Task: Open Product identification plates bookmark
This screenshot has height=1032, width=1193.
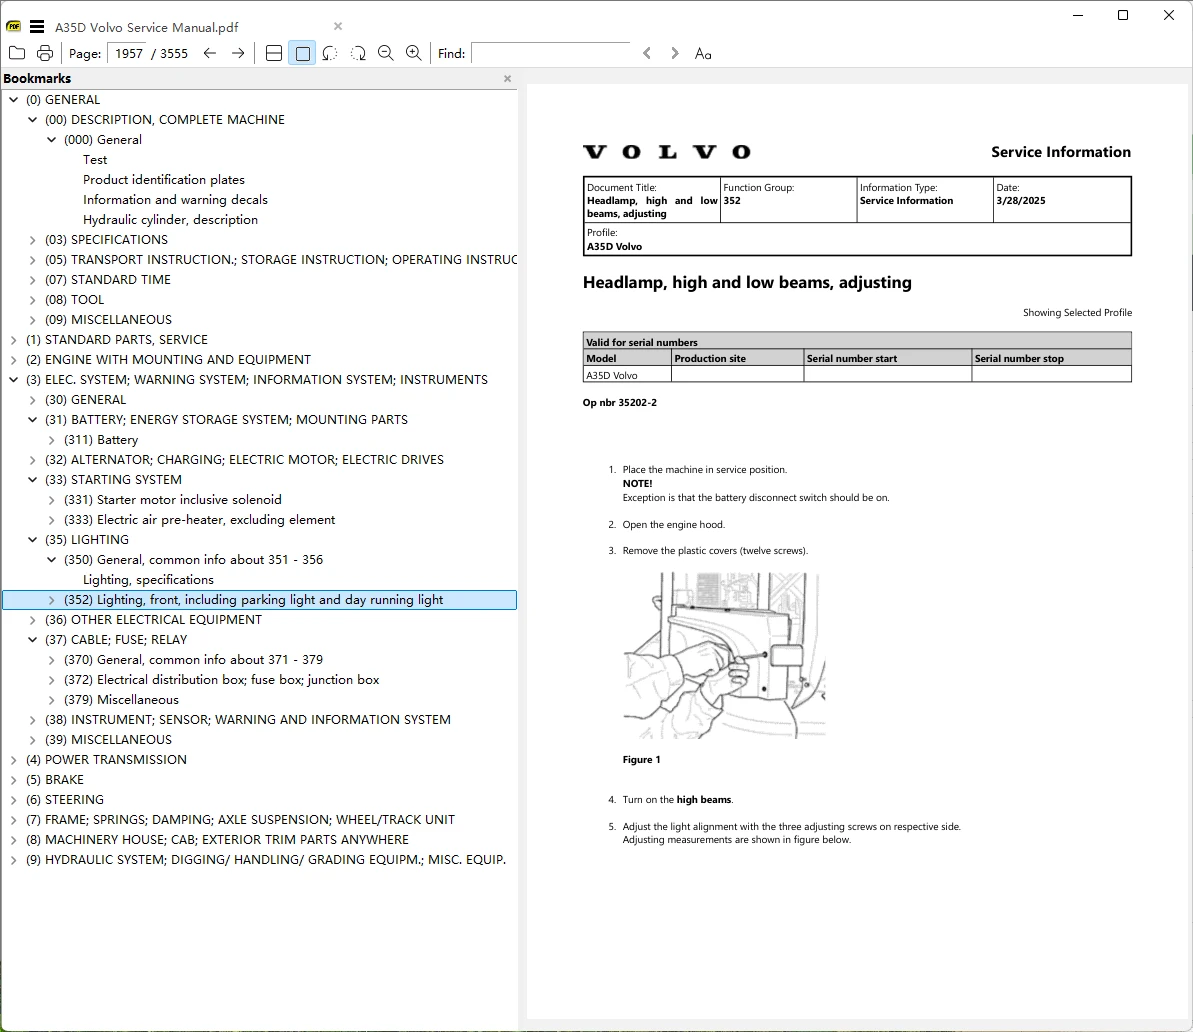Action: coord(164,180)
